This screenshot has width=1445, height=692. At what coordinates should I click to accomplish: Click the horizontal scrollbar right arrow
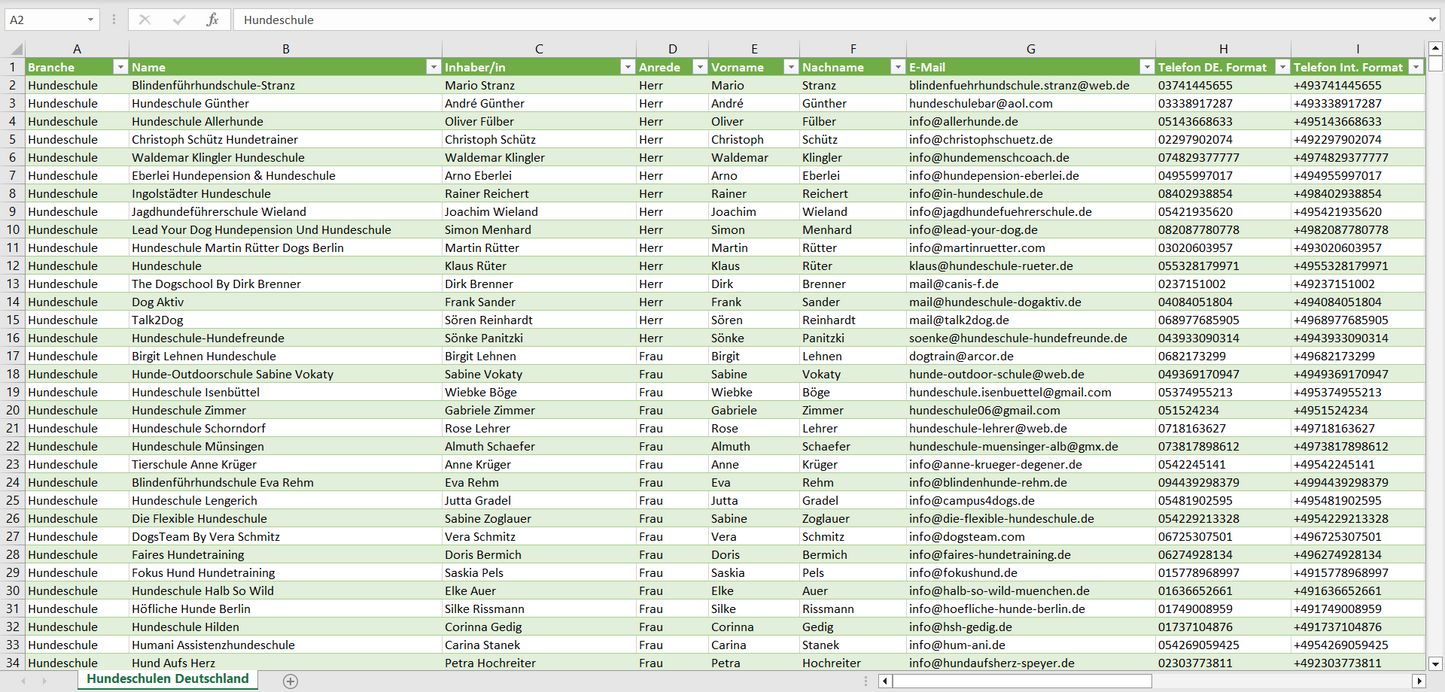pyautogui.click(x=1418, y=681)
